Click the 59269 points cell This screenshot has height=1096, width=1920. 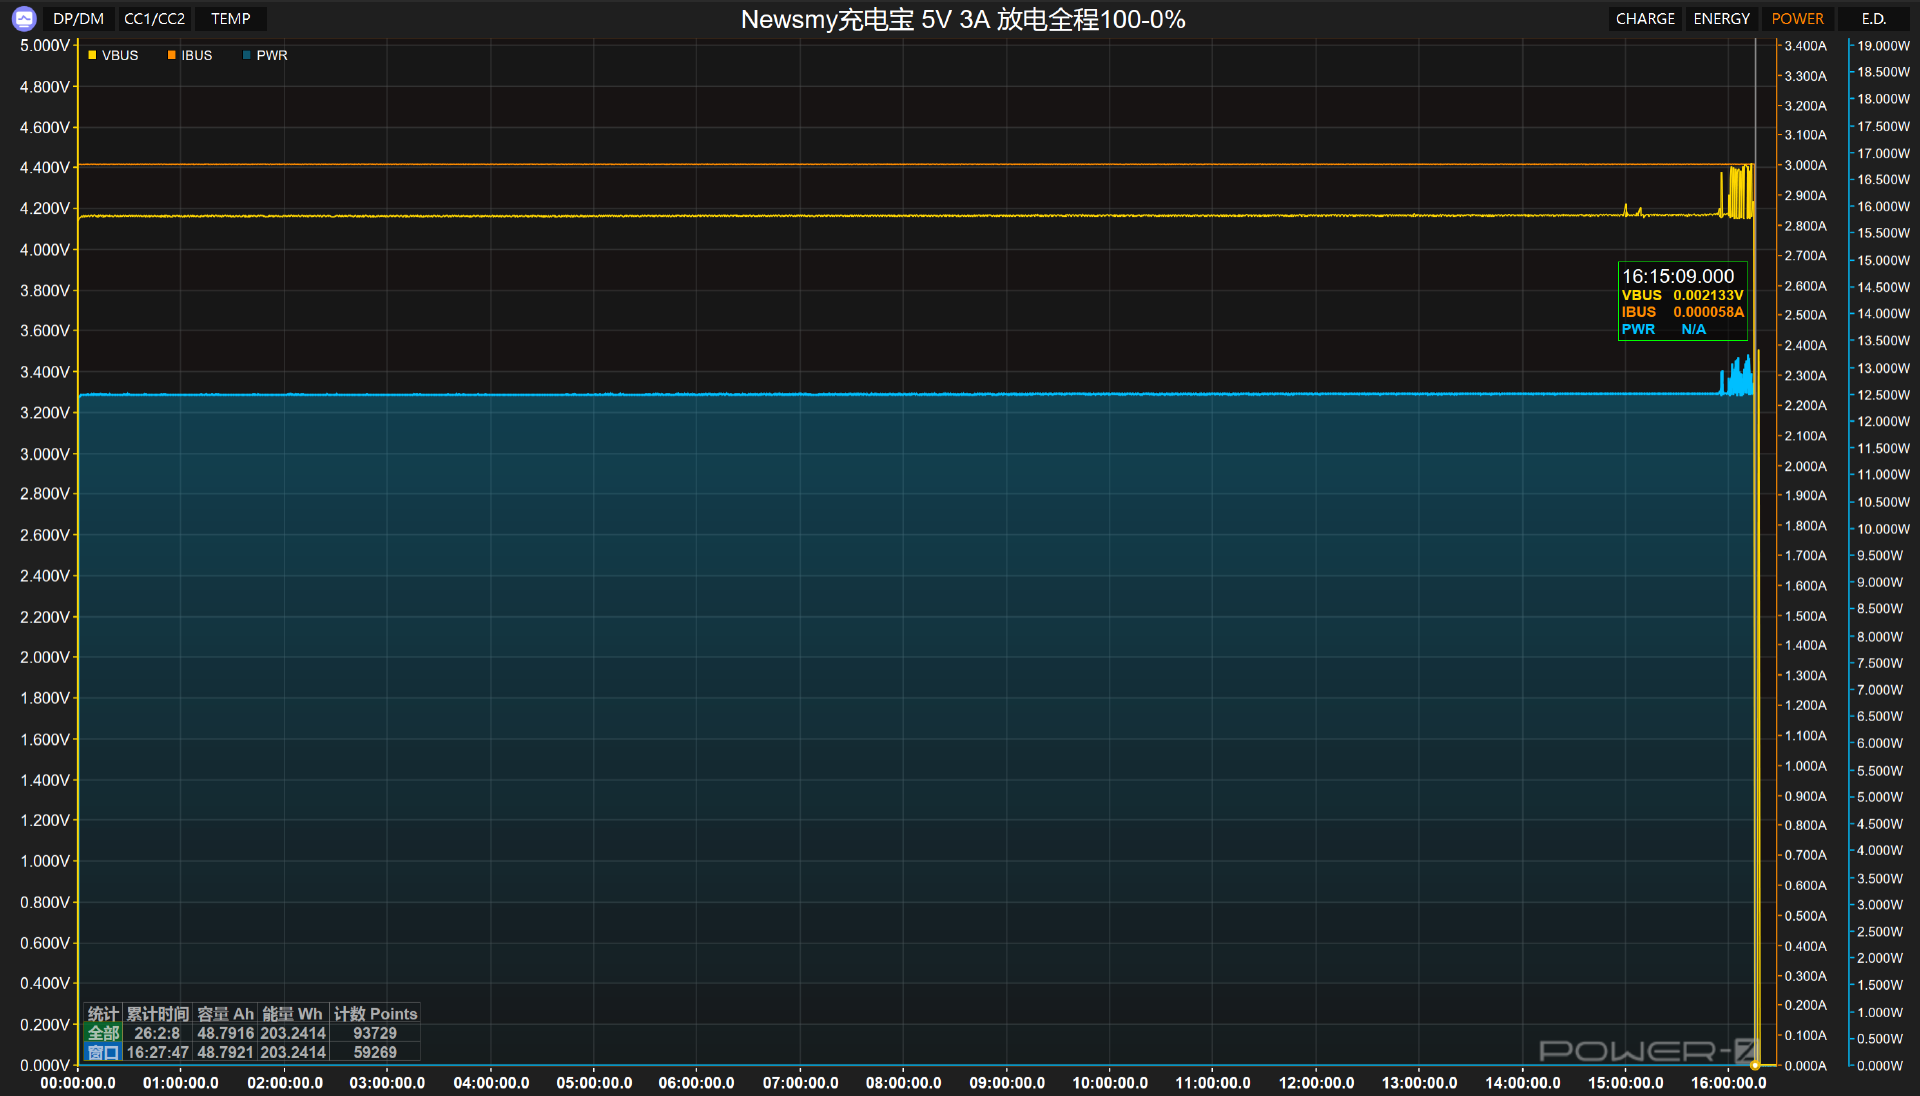(375, 1052)
